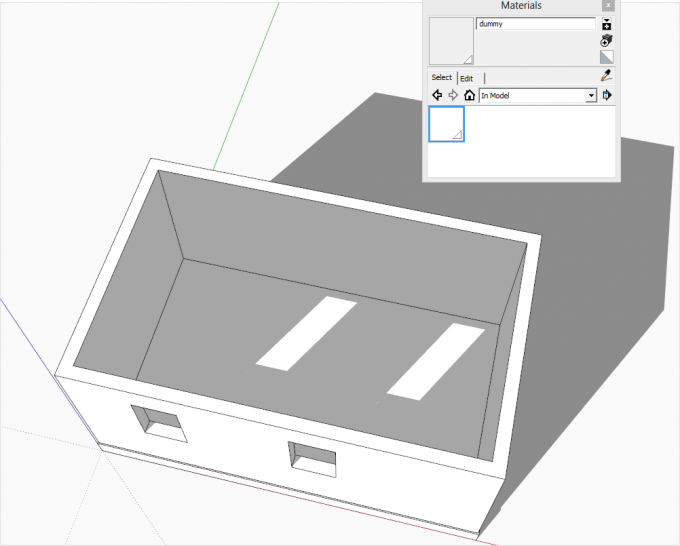The height and width of the screenshot is (546, 680).
Task: Pick the Sample Paint eyedropper
Action: pyautogui.click(x=606, y=75)
